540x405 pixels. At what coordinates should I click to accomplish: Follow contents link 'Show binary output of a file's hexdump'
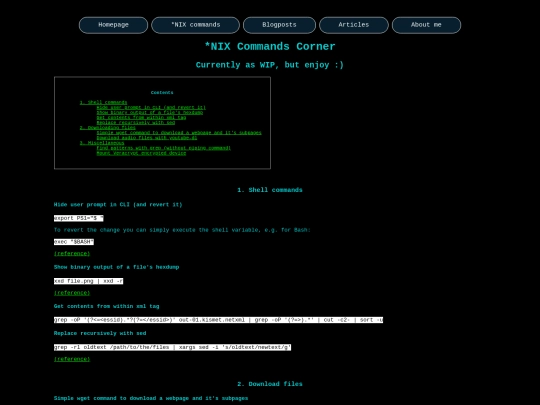coord(149,113)
